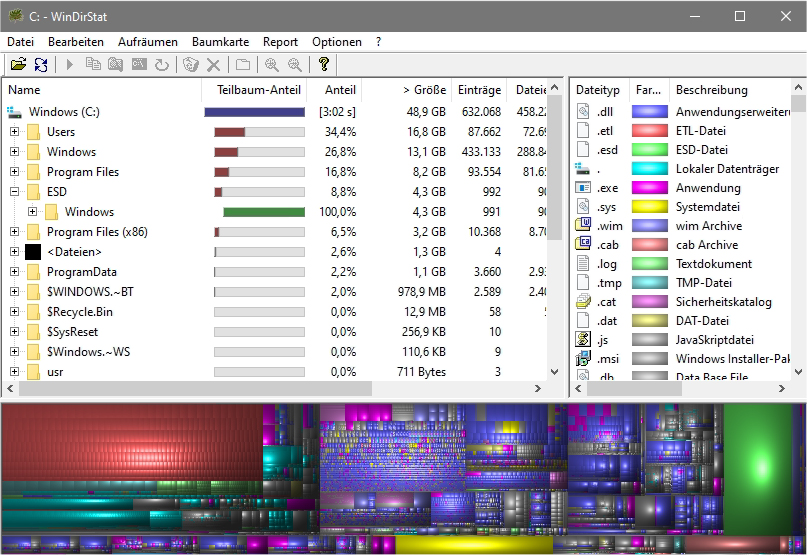Expand the Users folder

click(x=14, y=132)
